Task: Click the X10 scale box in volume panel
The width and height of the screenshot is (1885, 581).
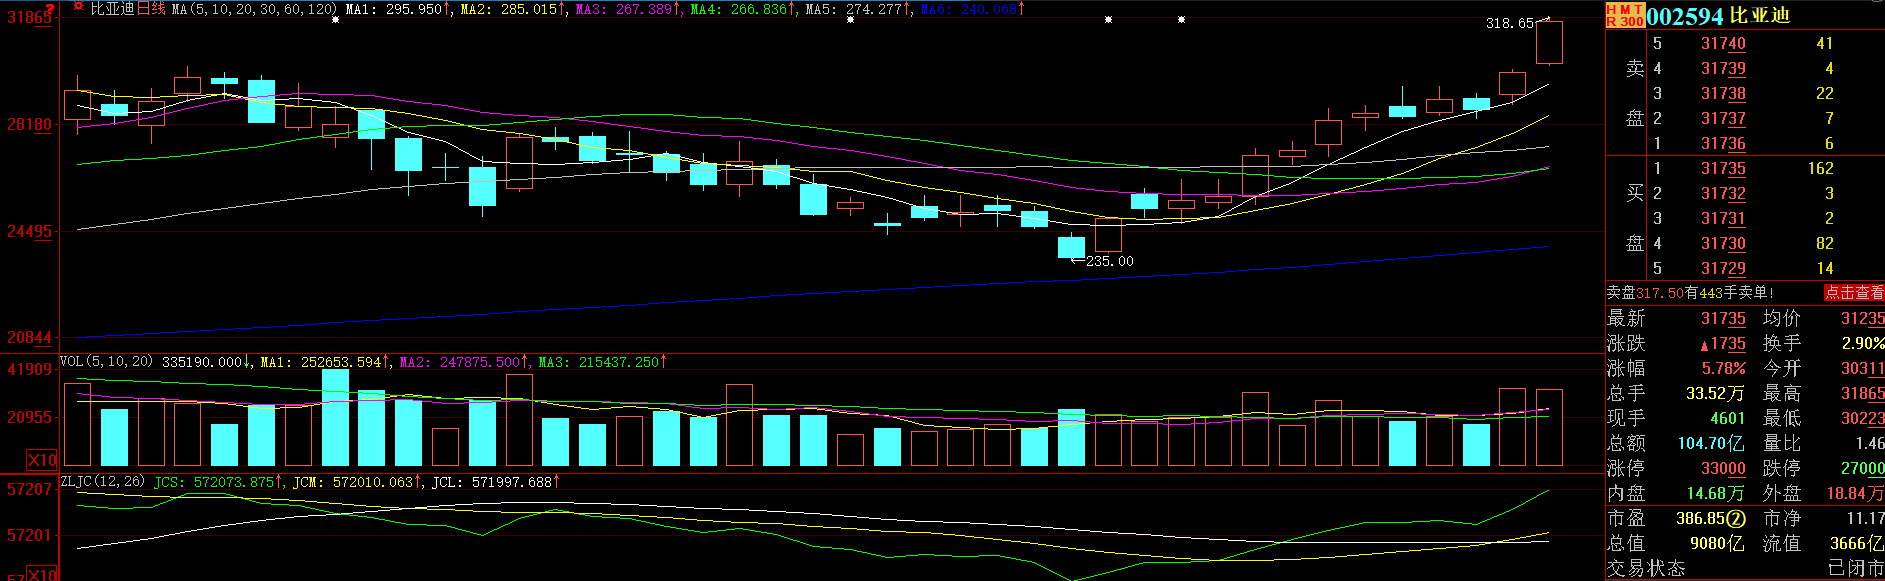Action: pos(41,460)
